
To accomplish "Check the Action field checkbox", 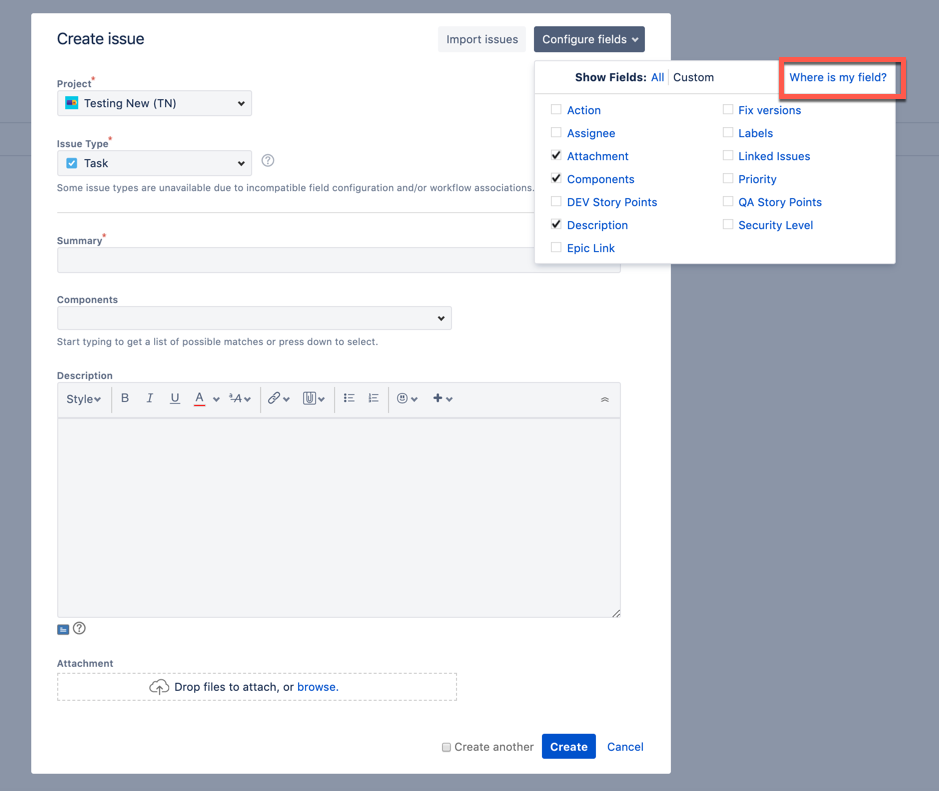I will point(556,109).
